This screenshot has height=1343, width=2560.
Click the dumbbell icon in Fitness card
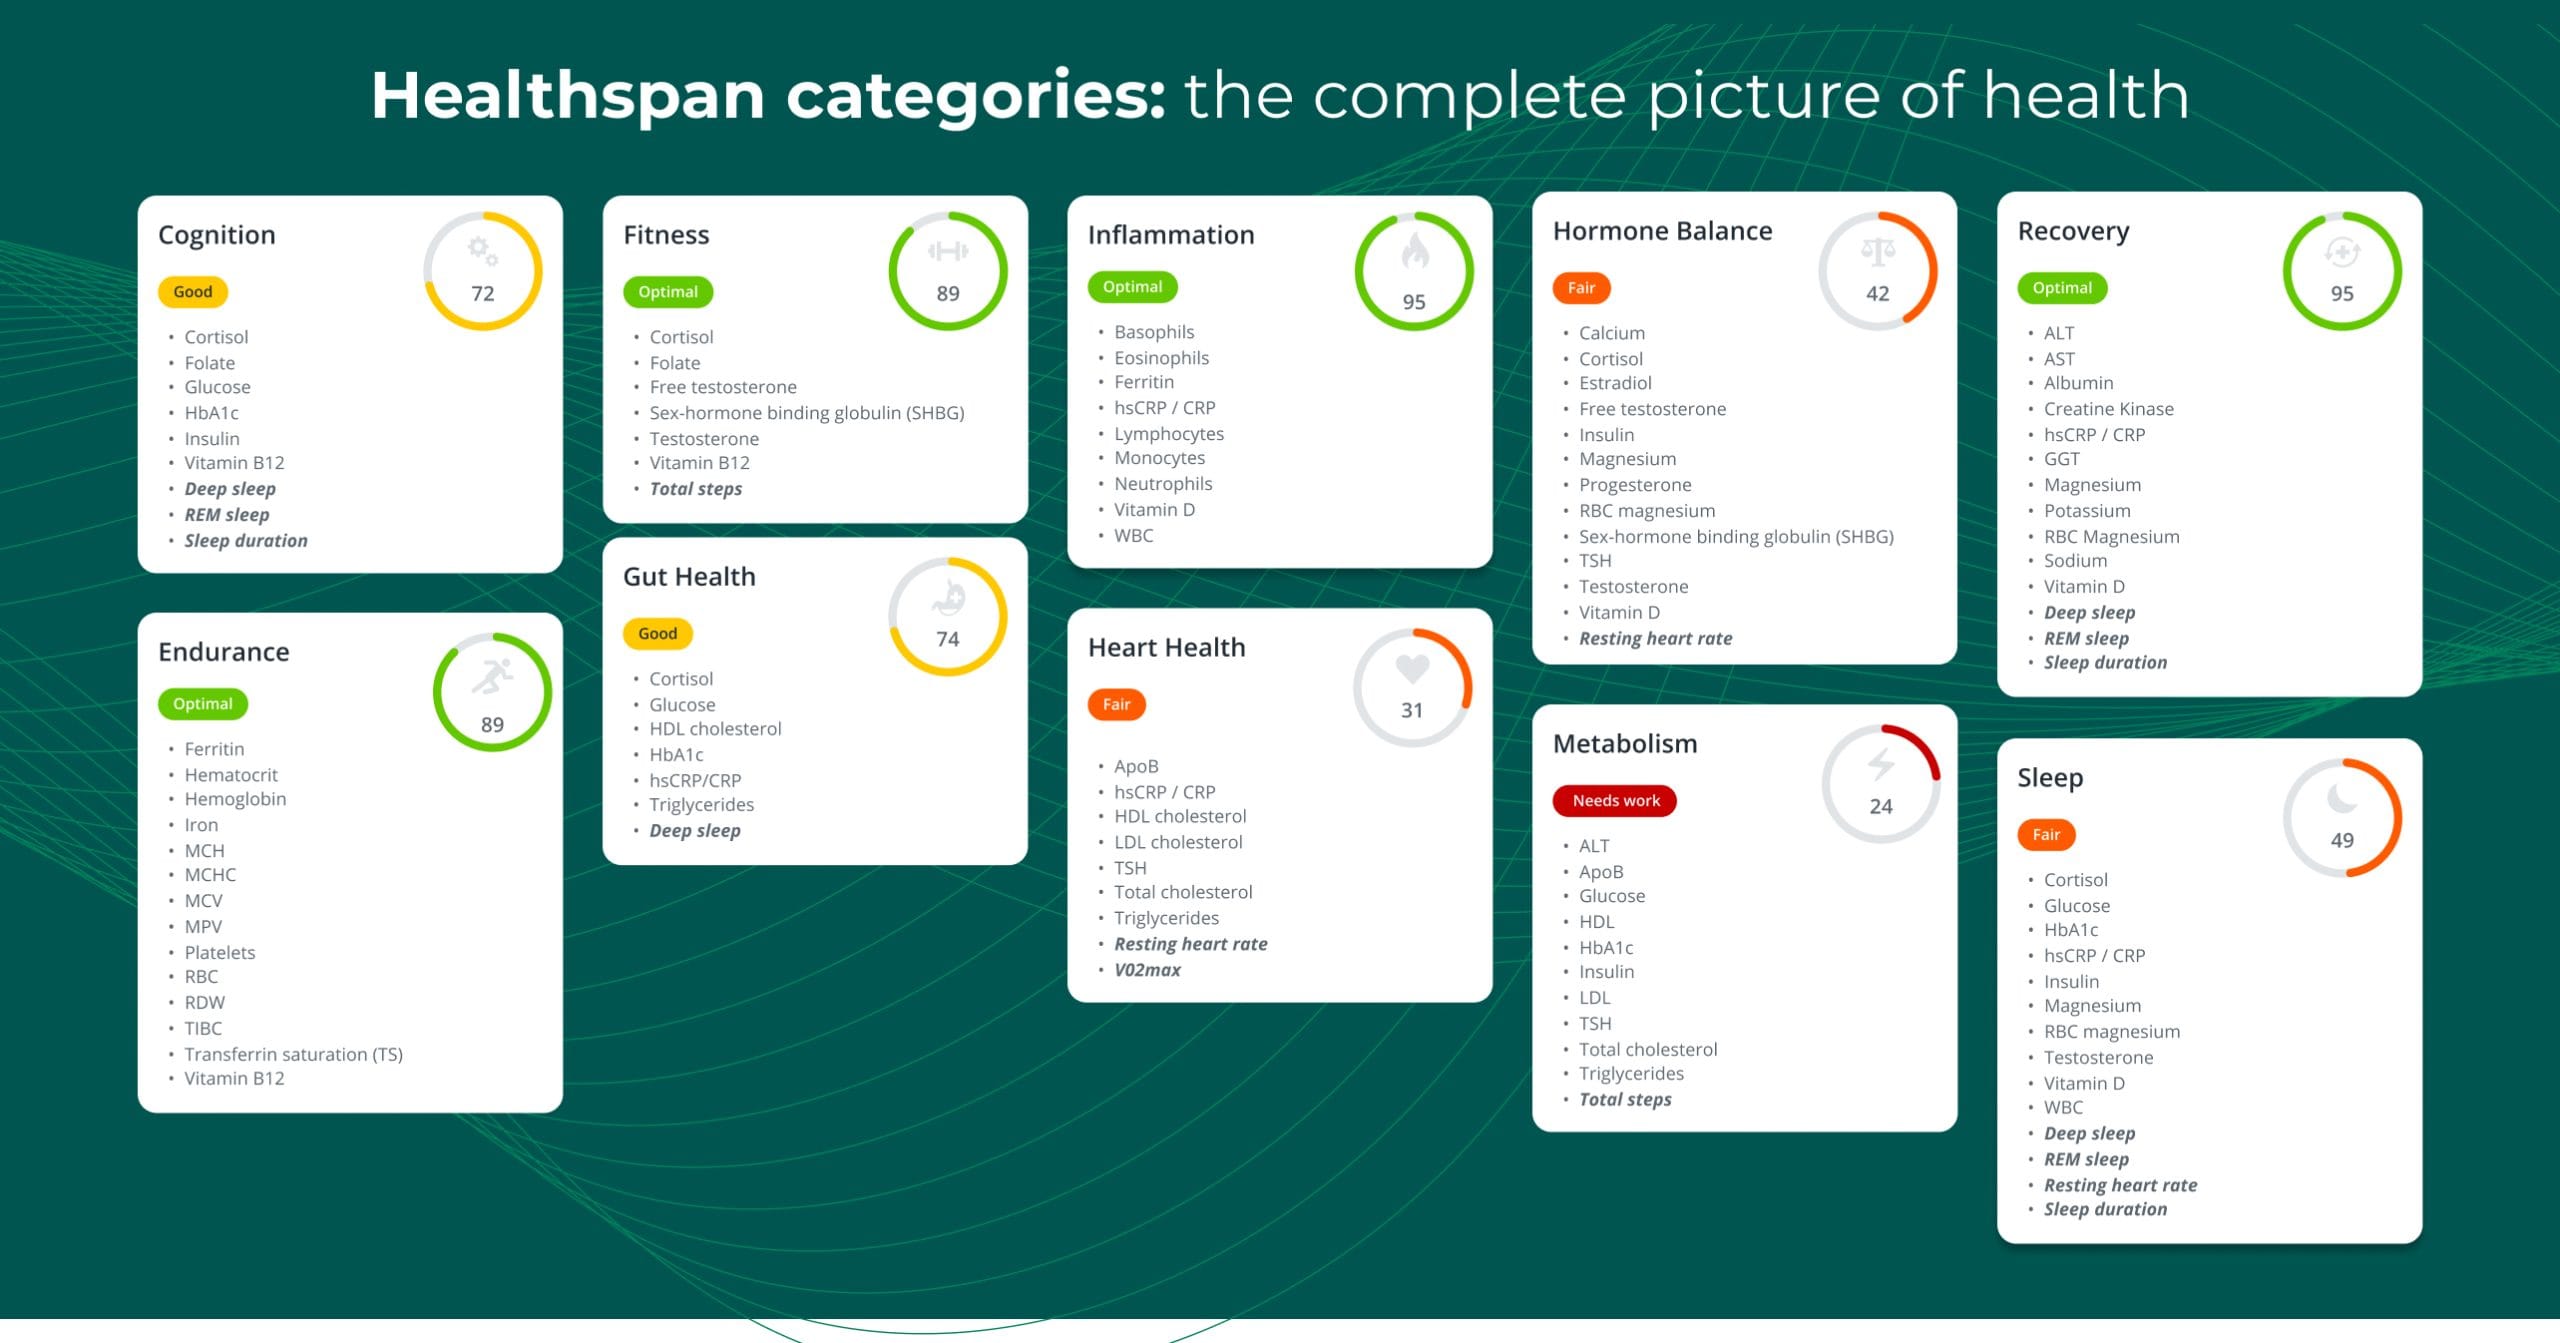947,251
